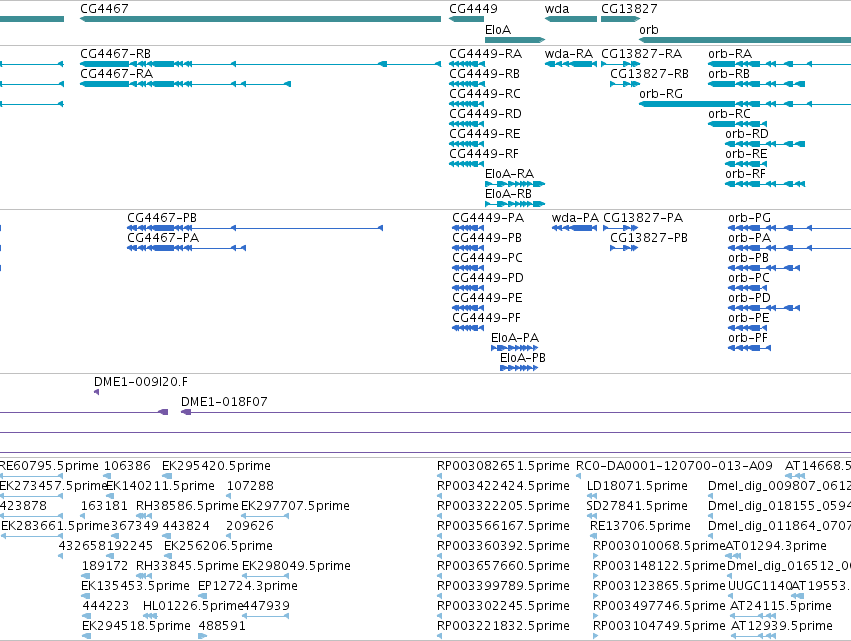The width and height of the screenshot is (851, 641).
Task: Click the CG4467-RA transcript label
Action: [117, 74]
